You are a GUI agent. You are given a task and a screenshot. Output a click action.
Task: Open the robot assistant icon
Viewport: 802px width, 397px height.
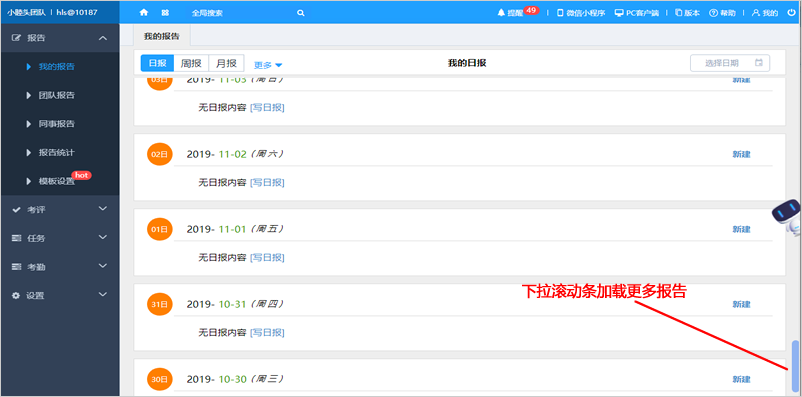point(788,216)
